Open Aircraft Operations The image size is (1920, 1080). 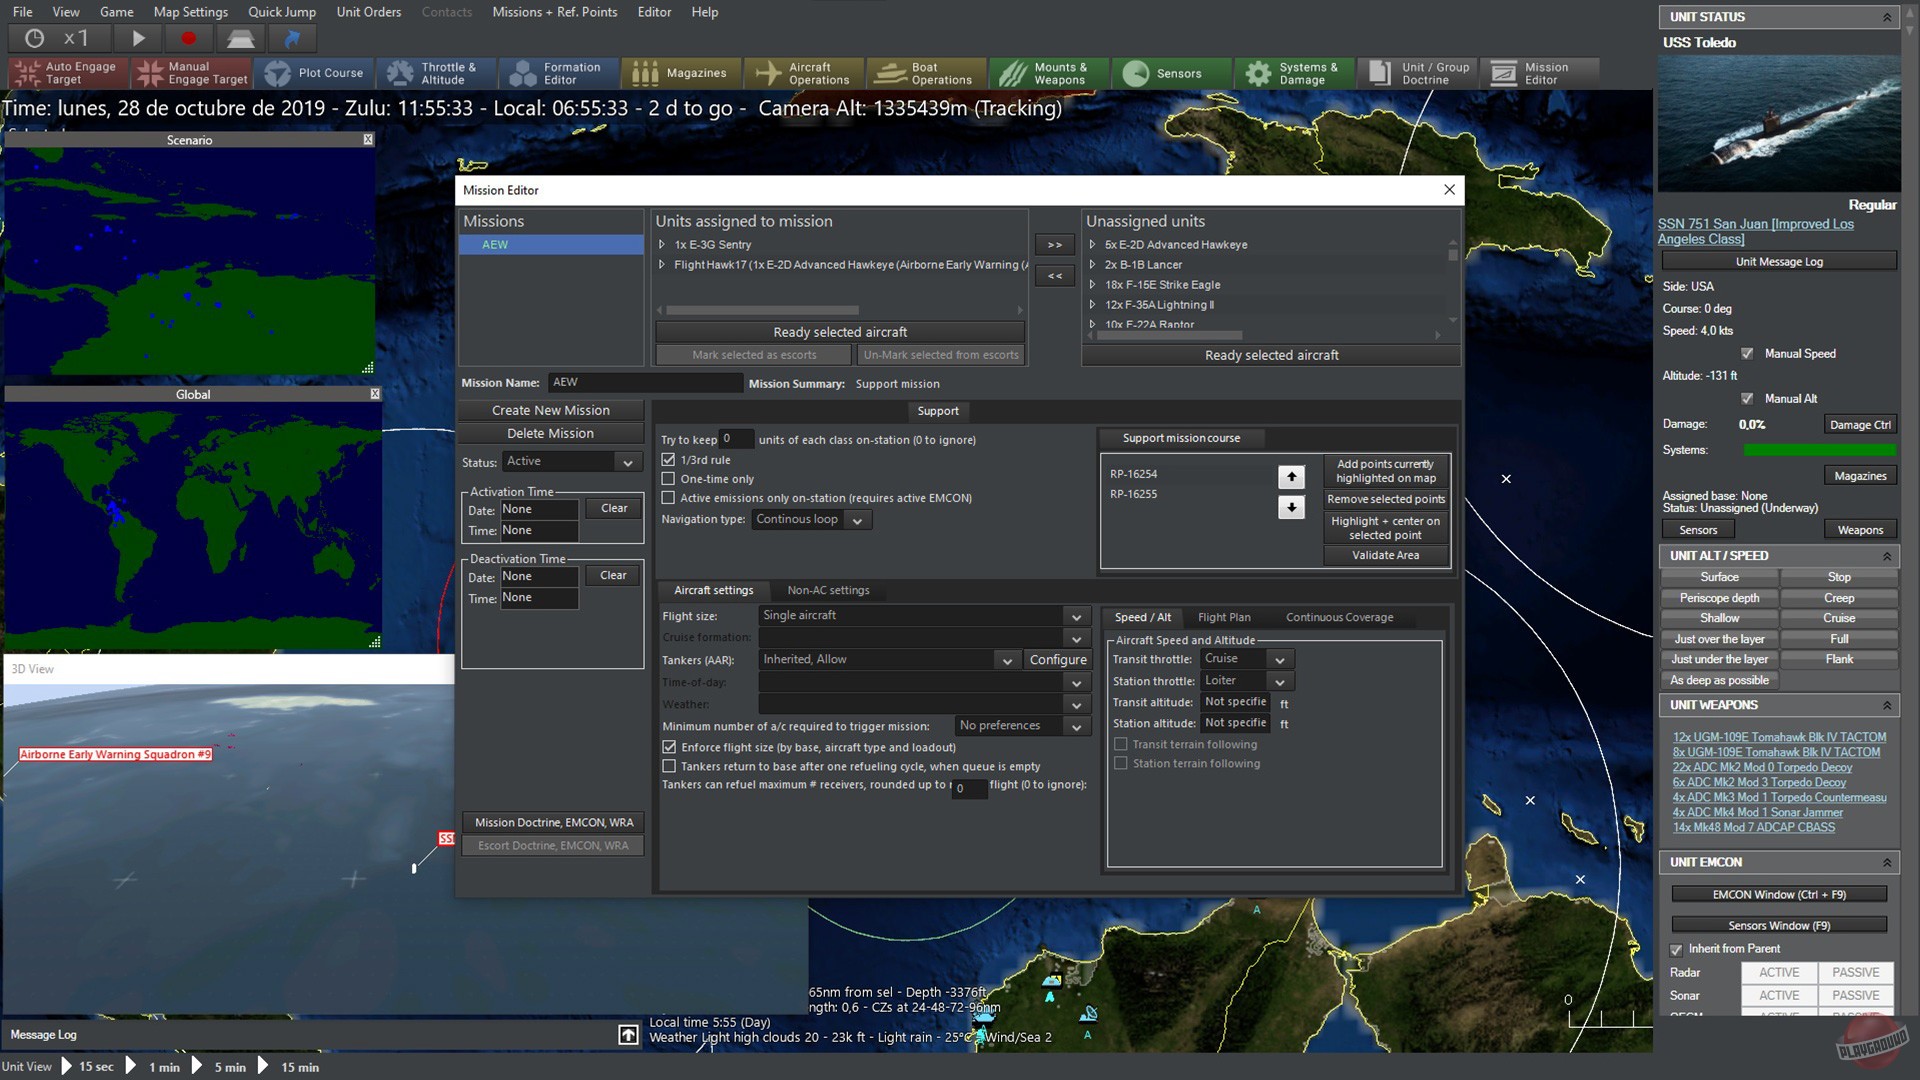click(x=804, y=72)
